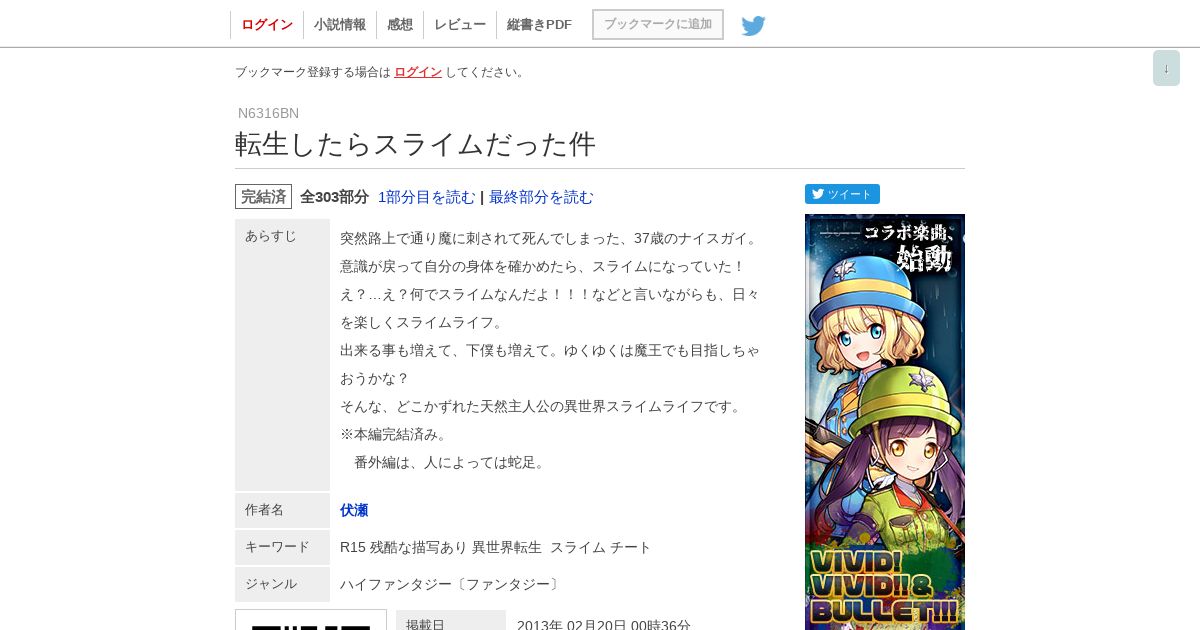Follow the 最終部分を読む link
The width and height of the screenshot is (1200, 630).
[x=541, y=197]
